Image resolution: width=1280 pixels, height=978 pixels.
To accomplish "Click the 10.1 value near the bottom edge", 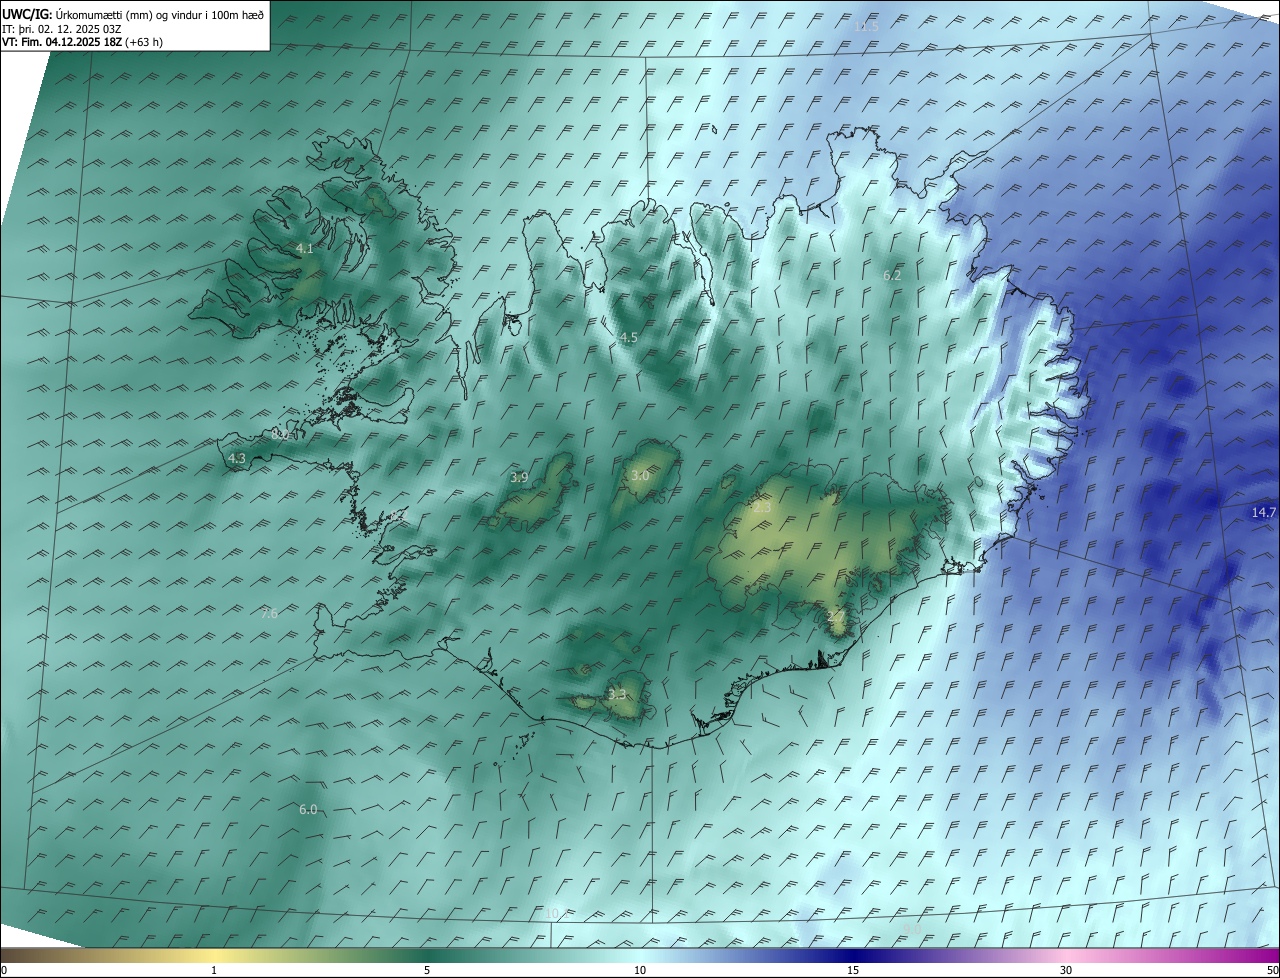I will tap(556, 913).
